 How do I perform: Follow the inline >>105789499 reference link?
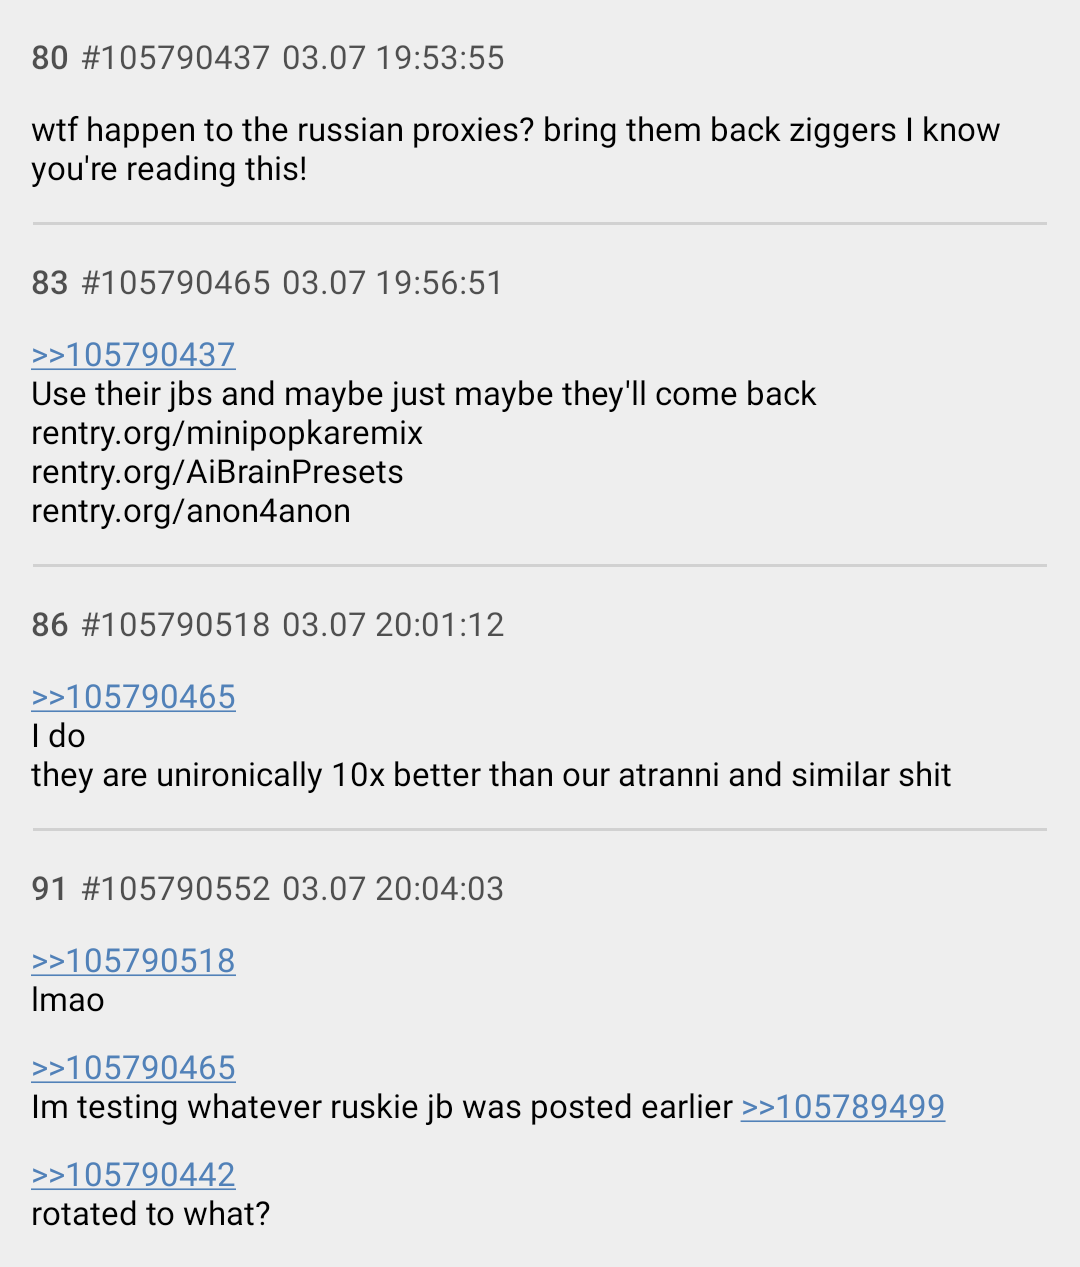pos(843,1107)
